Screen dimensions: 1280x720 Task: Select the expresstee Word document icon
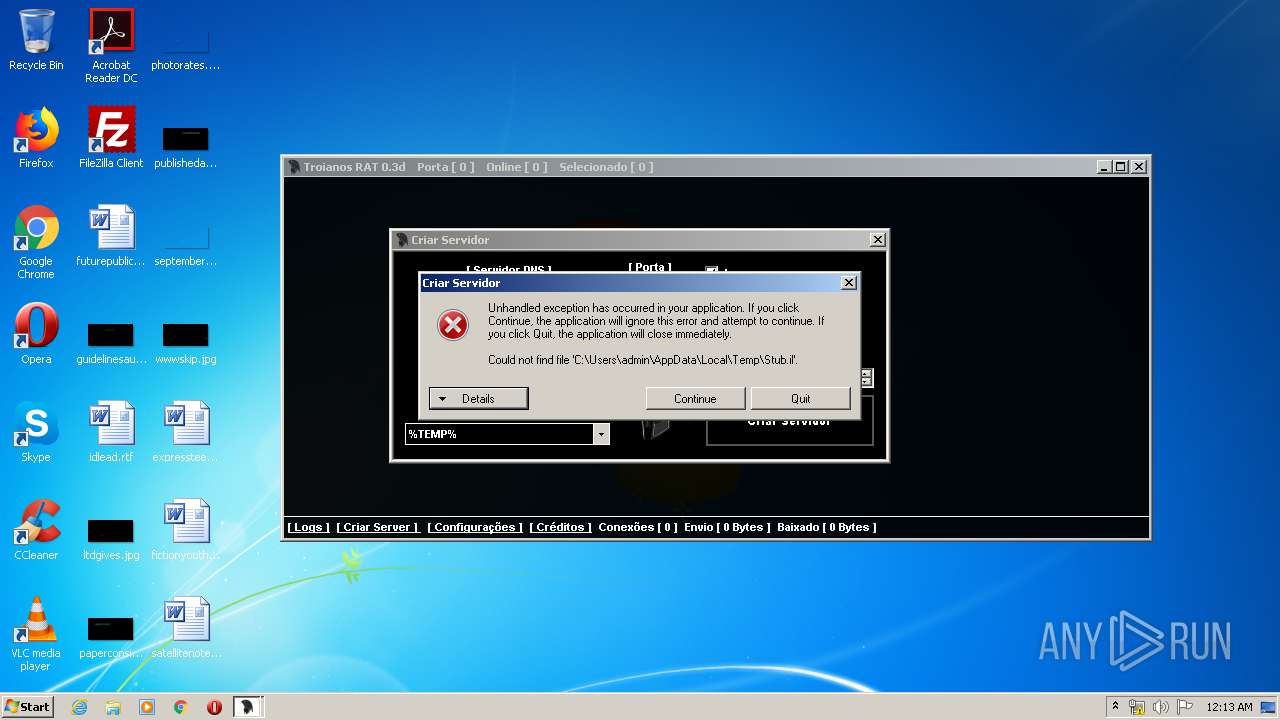coord(186,432)
